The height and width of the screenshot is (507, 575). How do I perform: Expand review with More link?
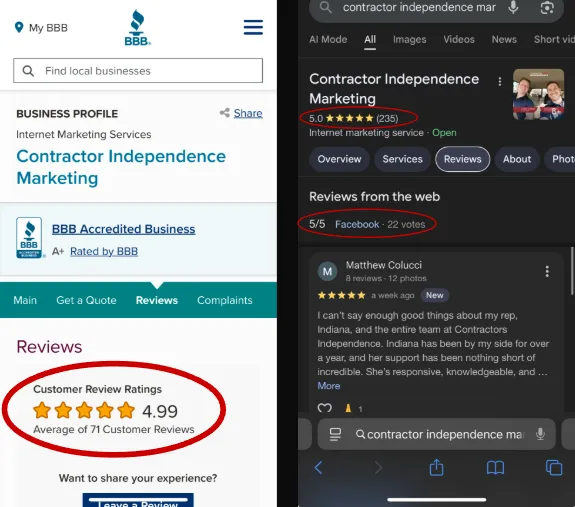coord(329,386)
